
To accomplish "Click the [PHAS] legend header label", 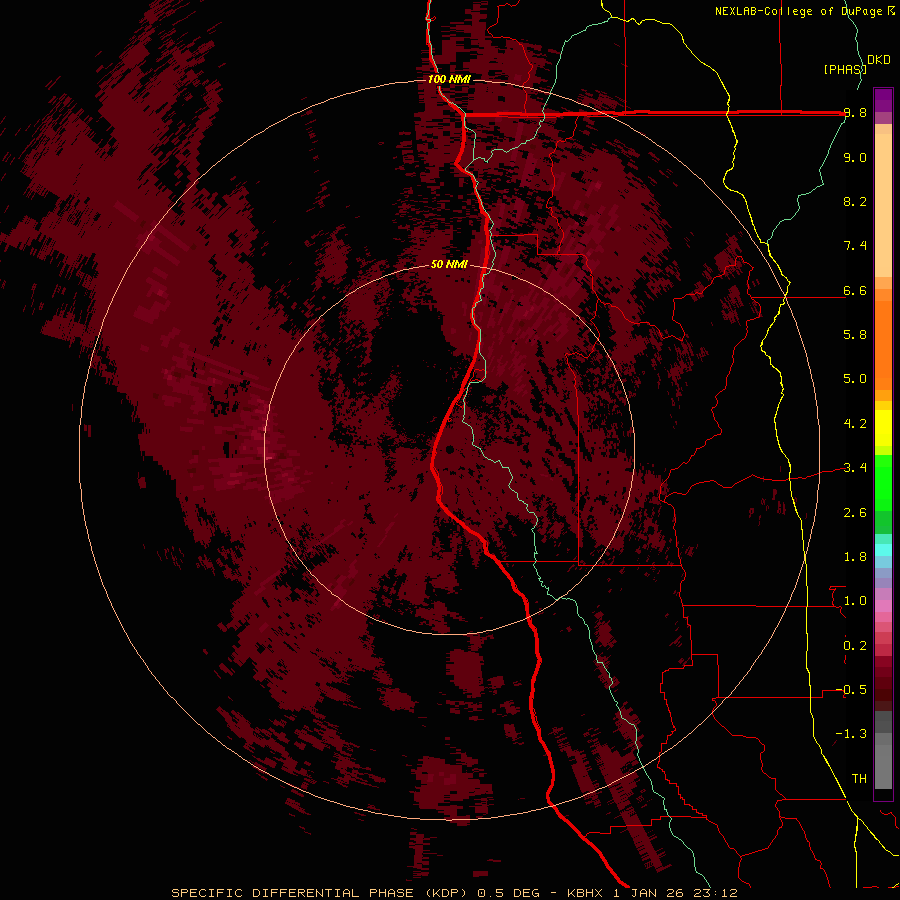I will point(845,69).
